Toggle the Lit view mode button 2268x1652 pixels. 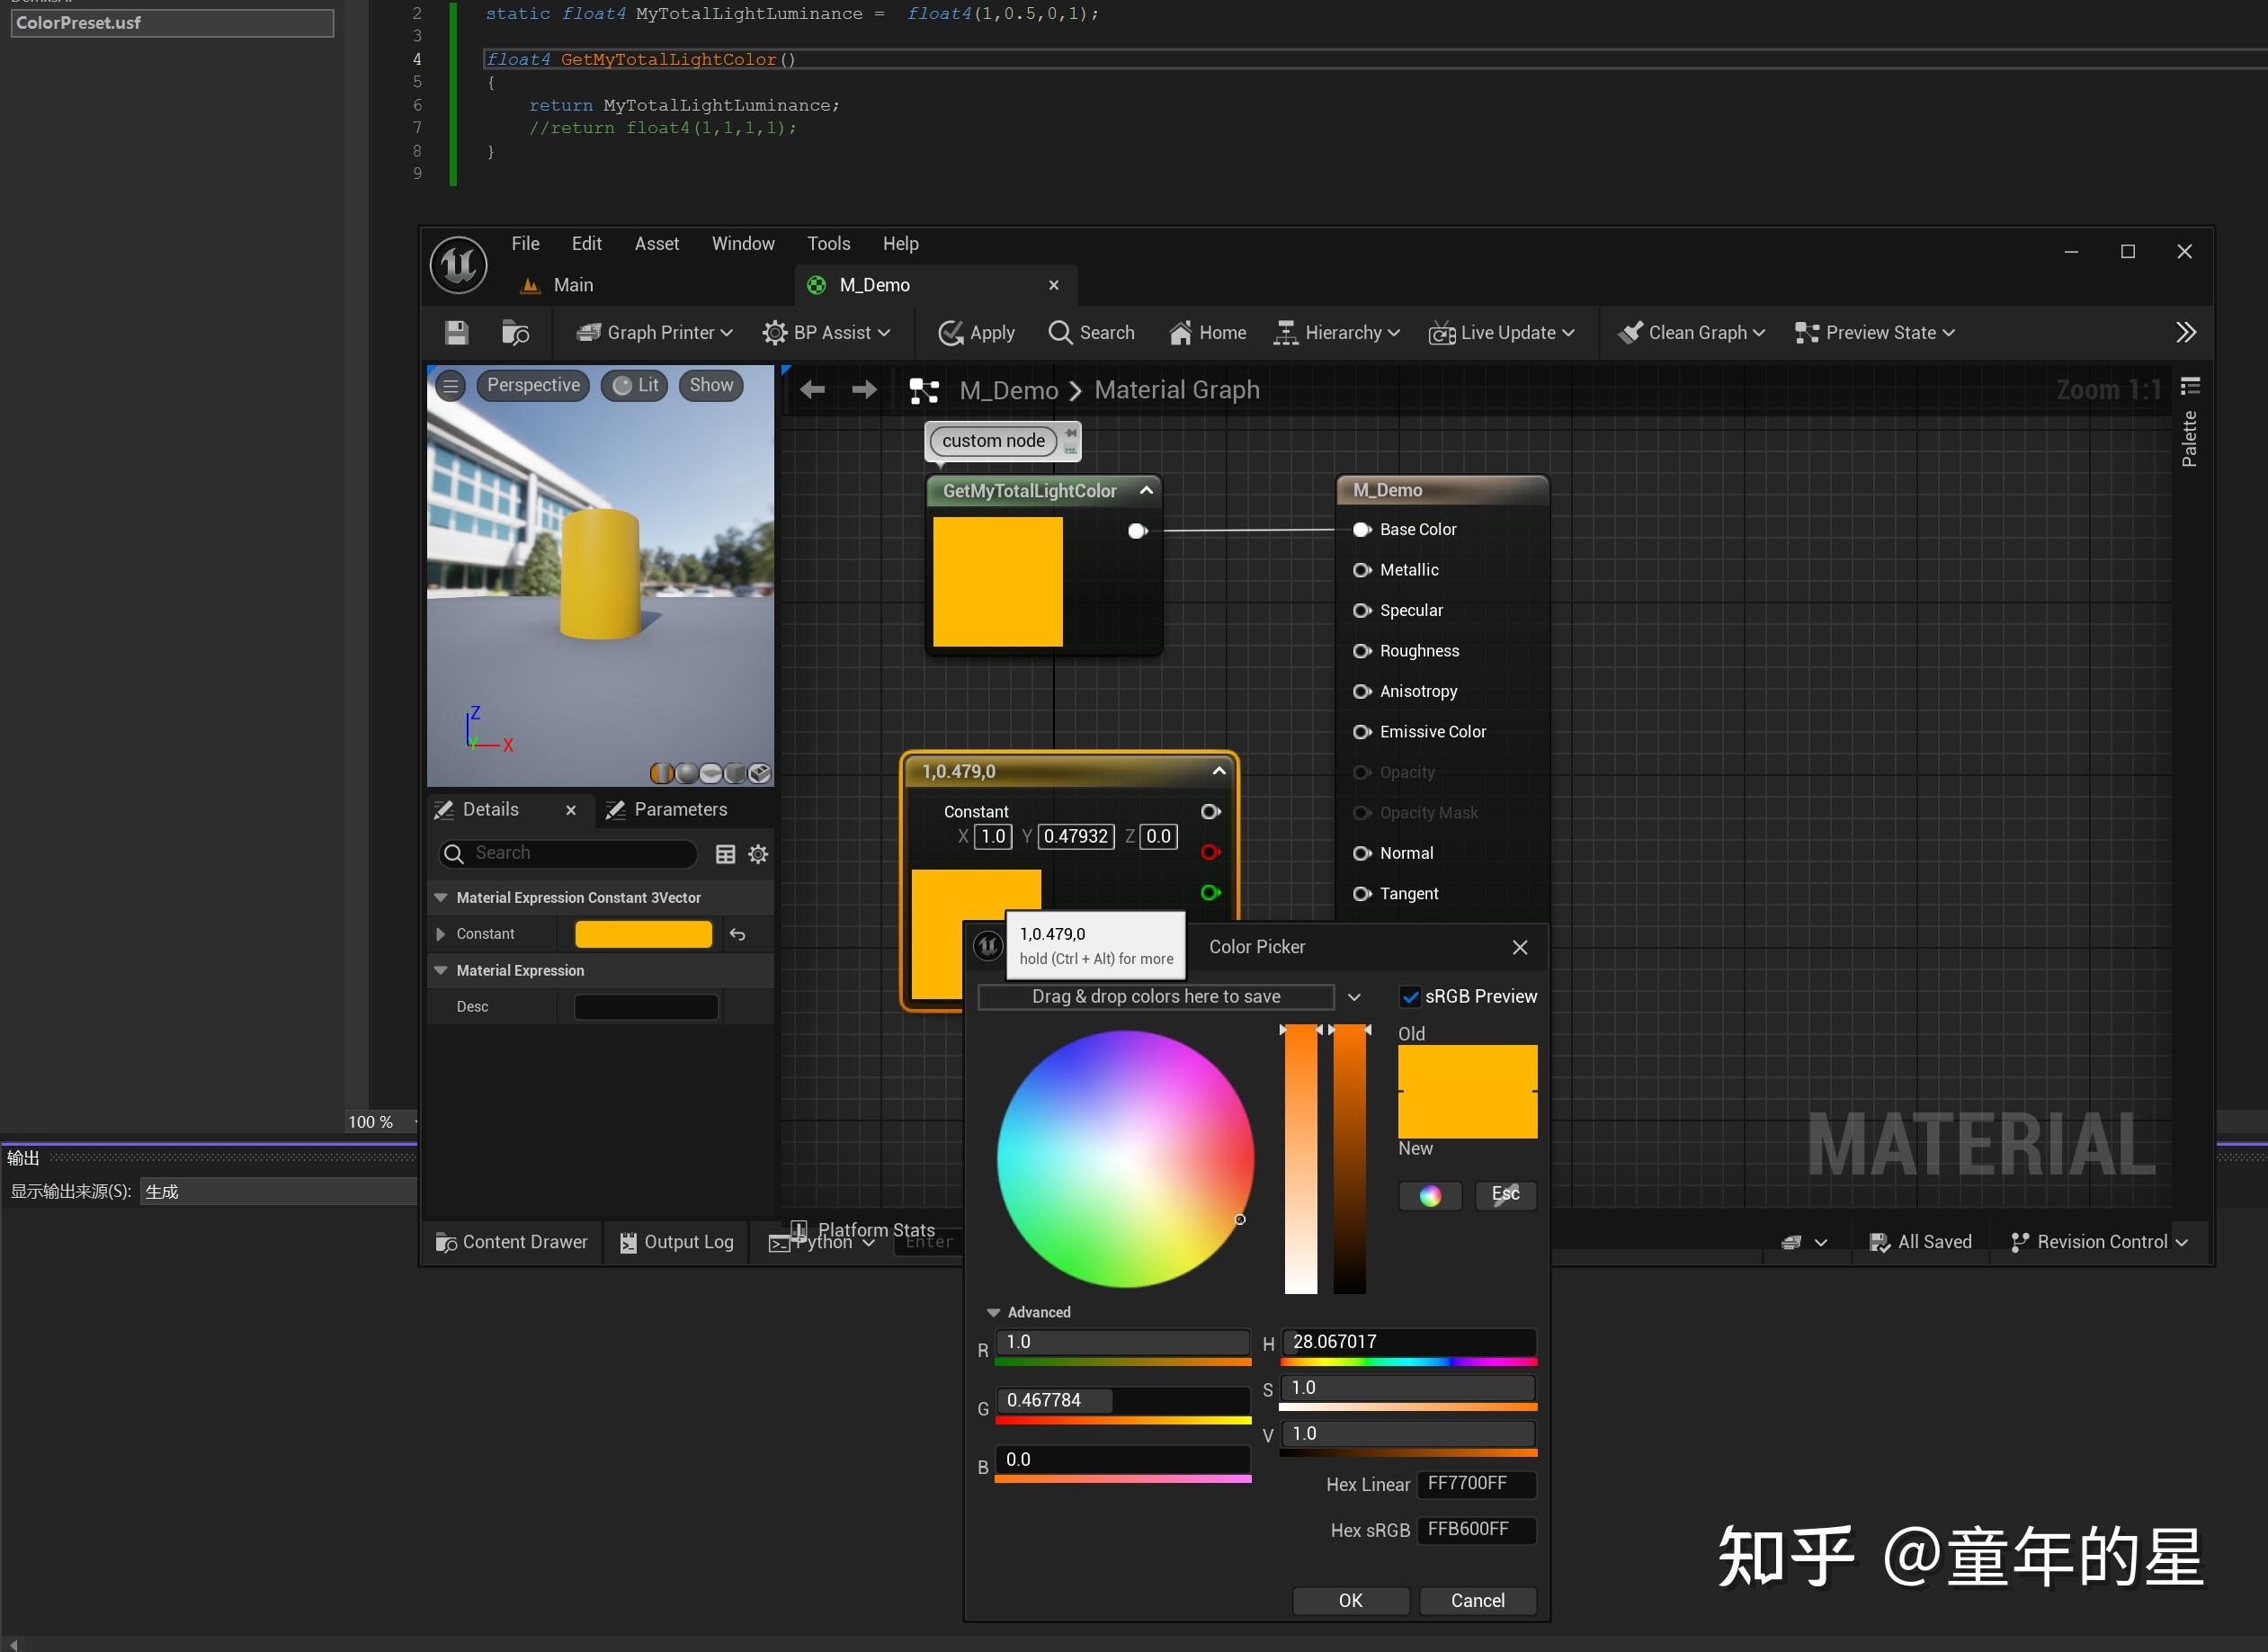coord(634,386)
